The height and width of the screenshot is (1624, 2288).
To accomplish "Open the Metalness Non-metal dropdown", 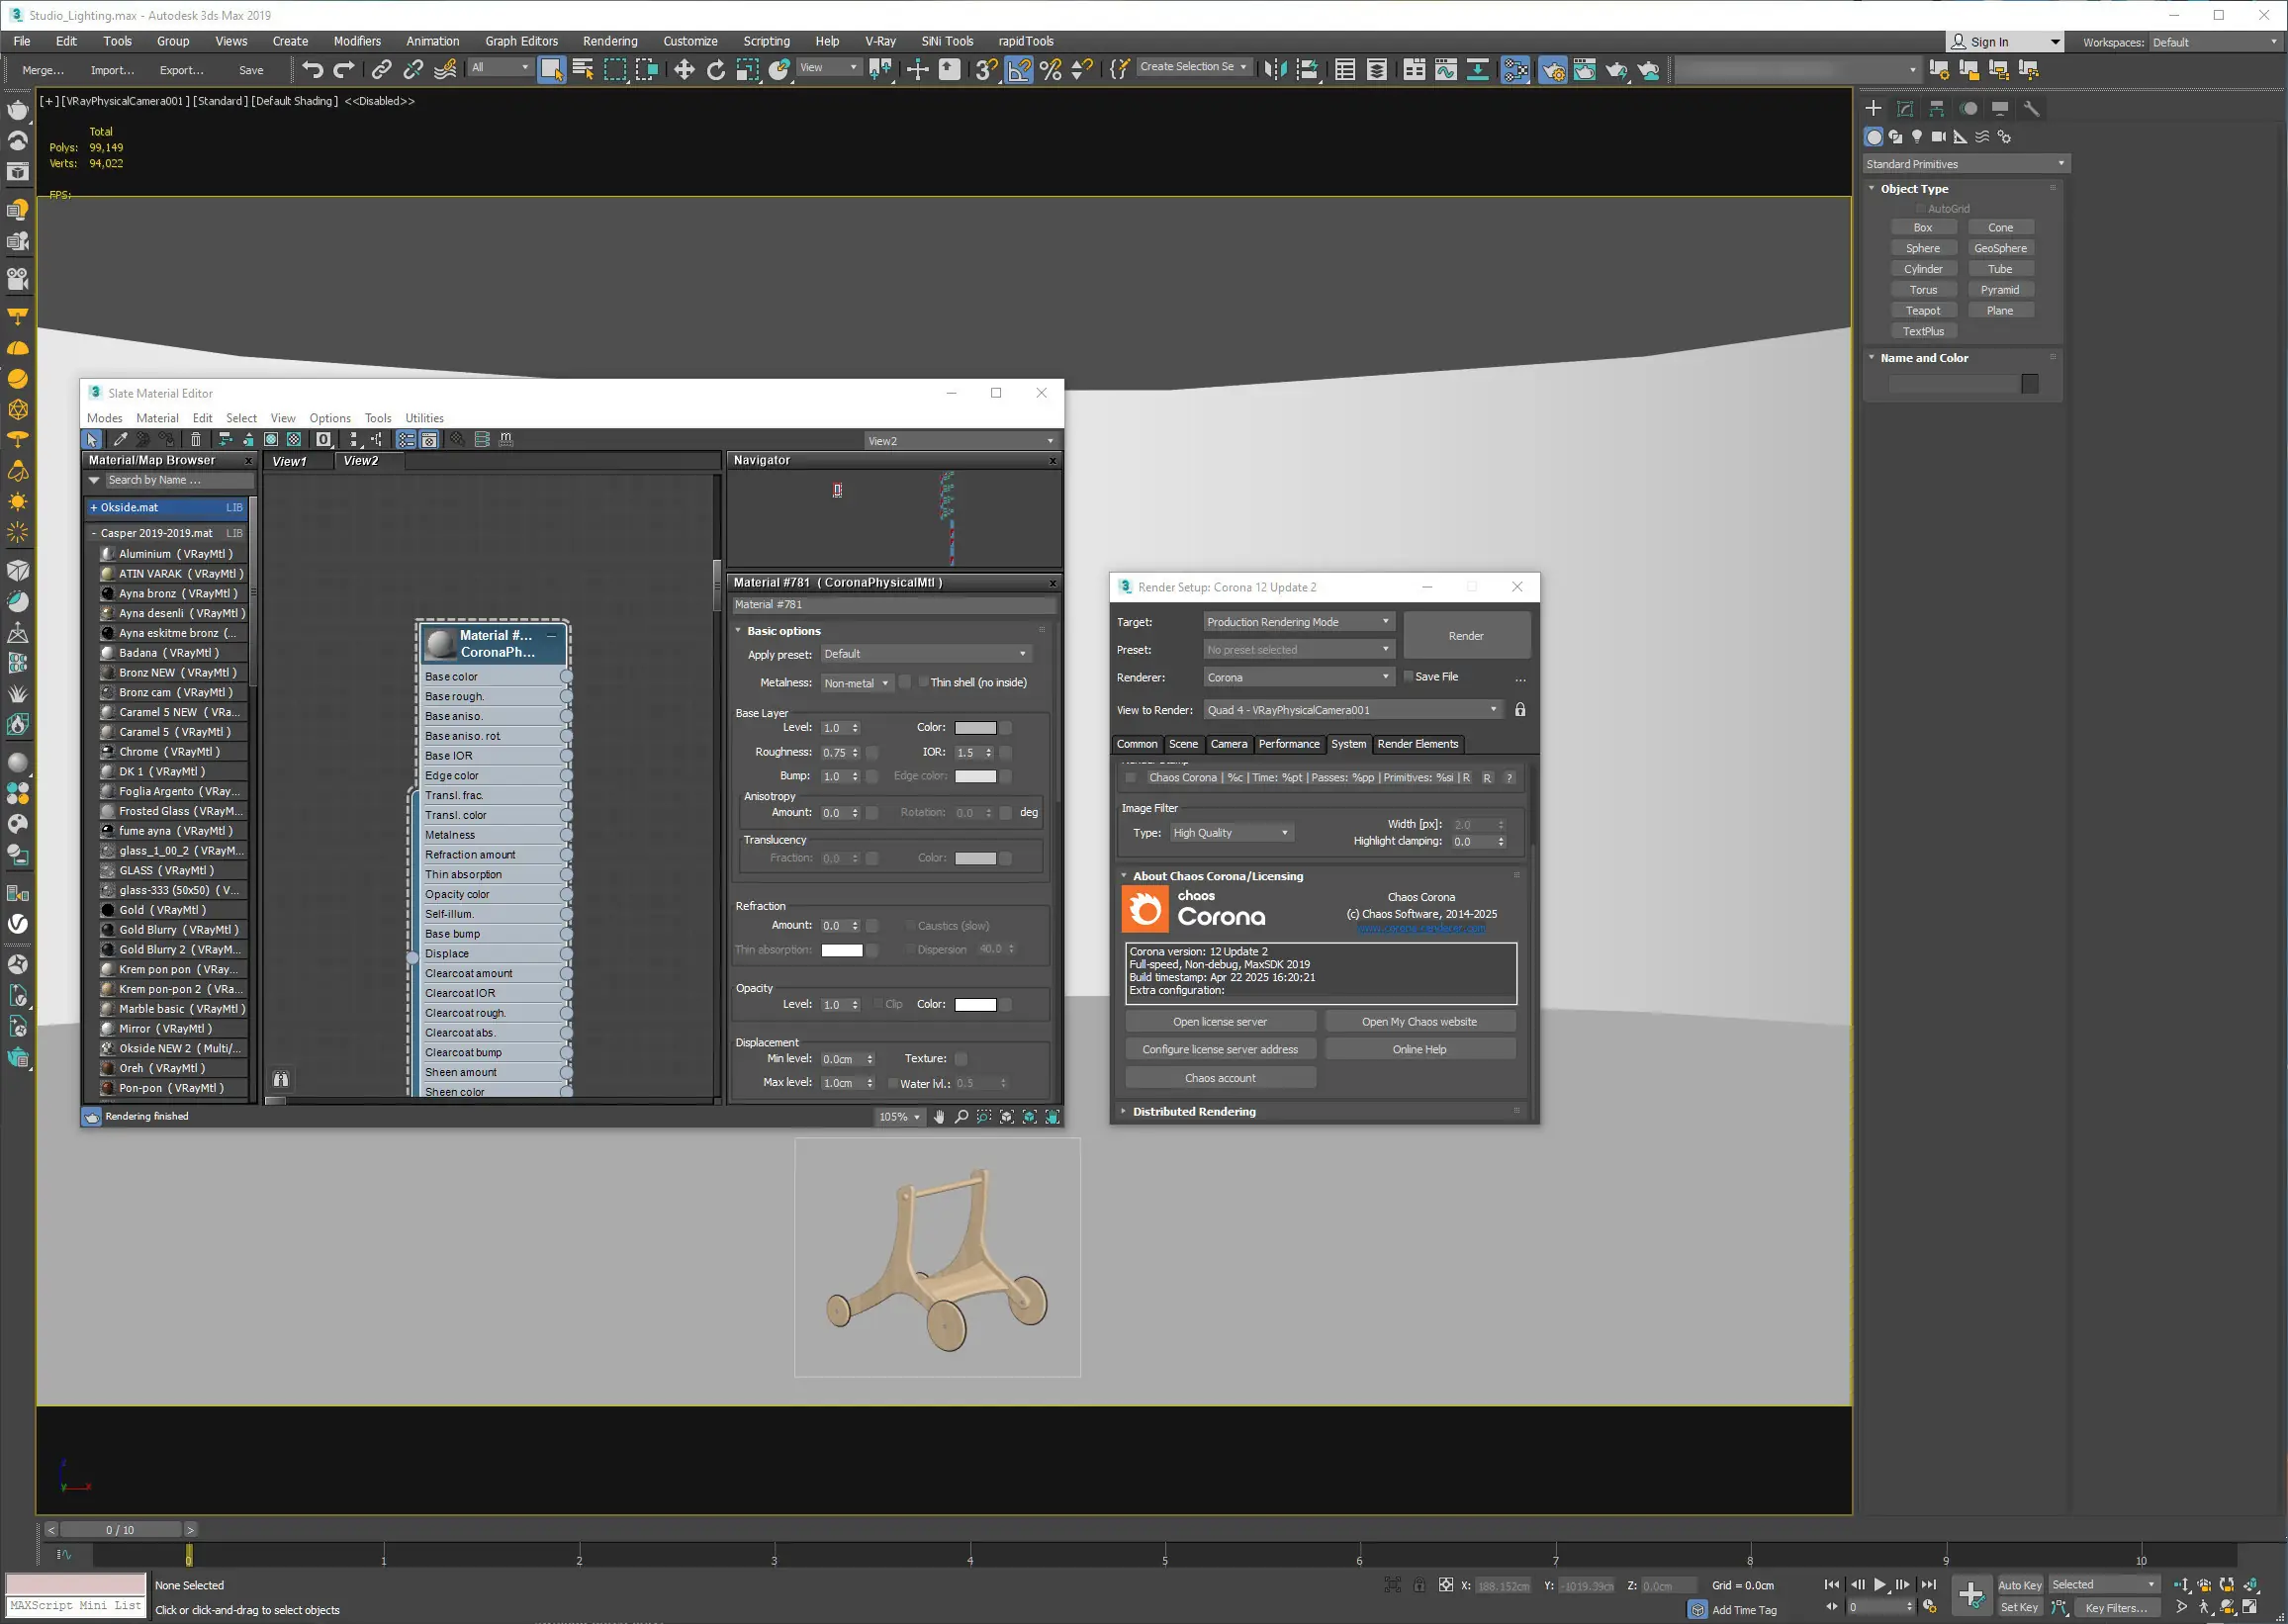I will click(x=856, y=683).
